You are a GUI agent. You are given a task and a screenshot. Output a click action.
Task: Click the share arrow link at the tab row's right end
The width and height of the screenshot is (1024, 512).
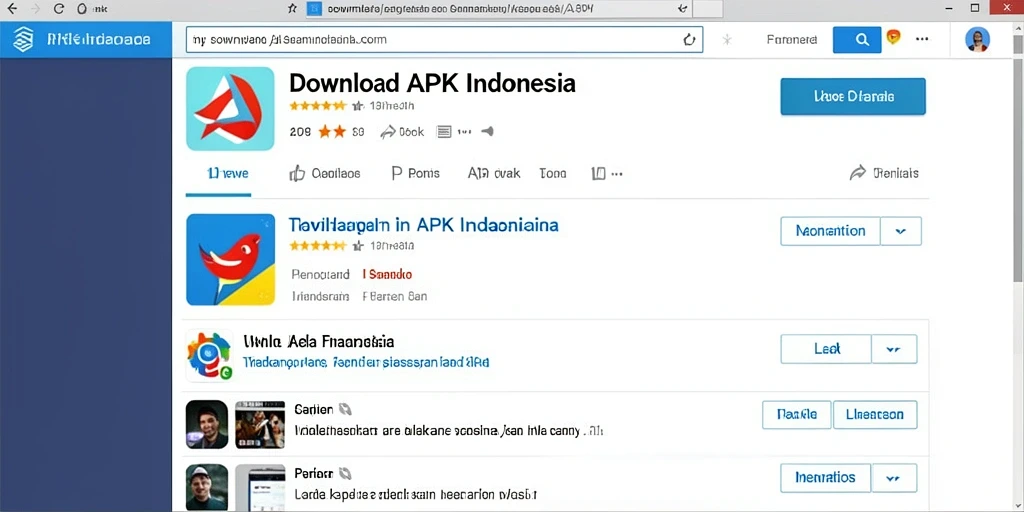884,173
